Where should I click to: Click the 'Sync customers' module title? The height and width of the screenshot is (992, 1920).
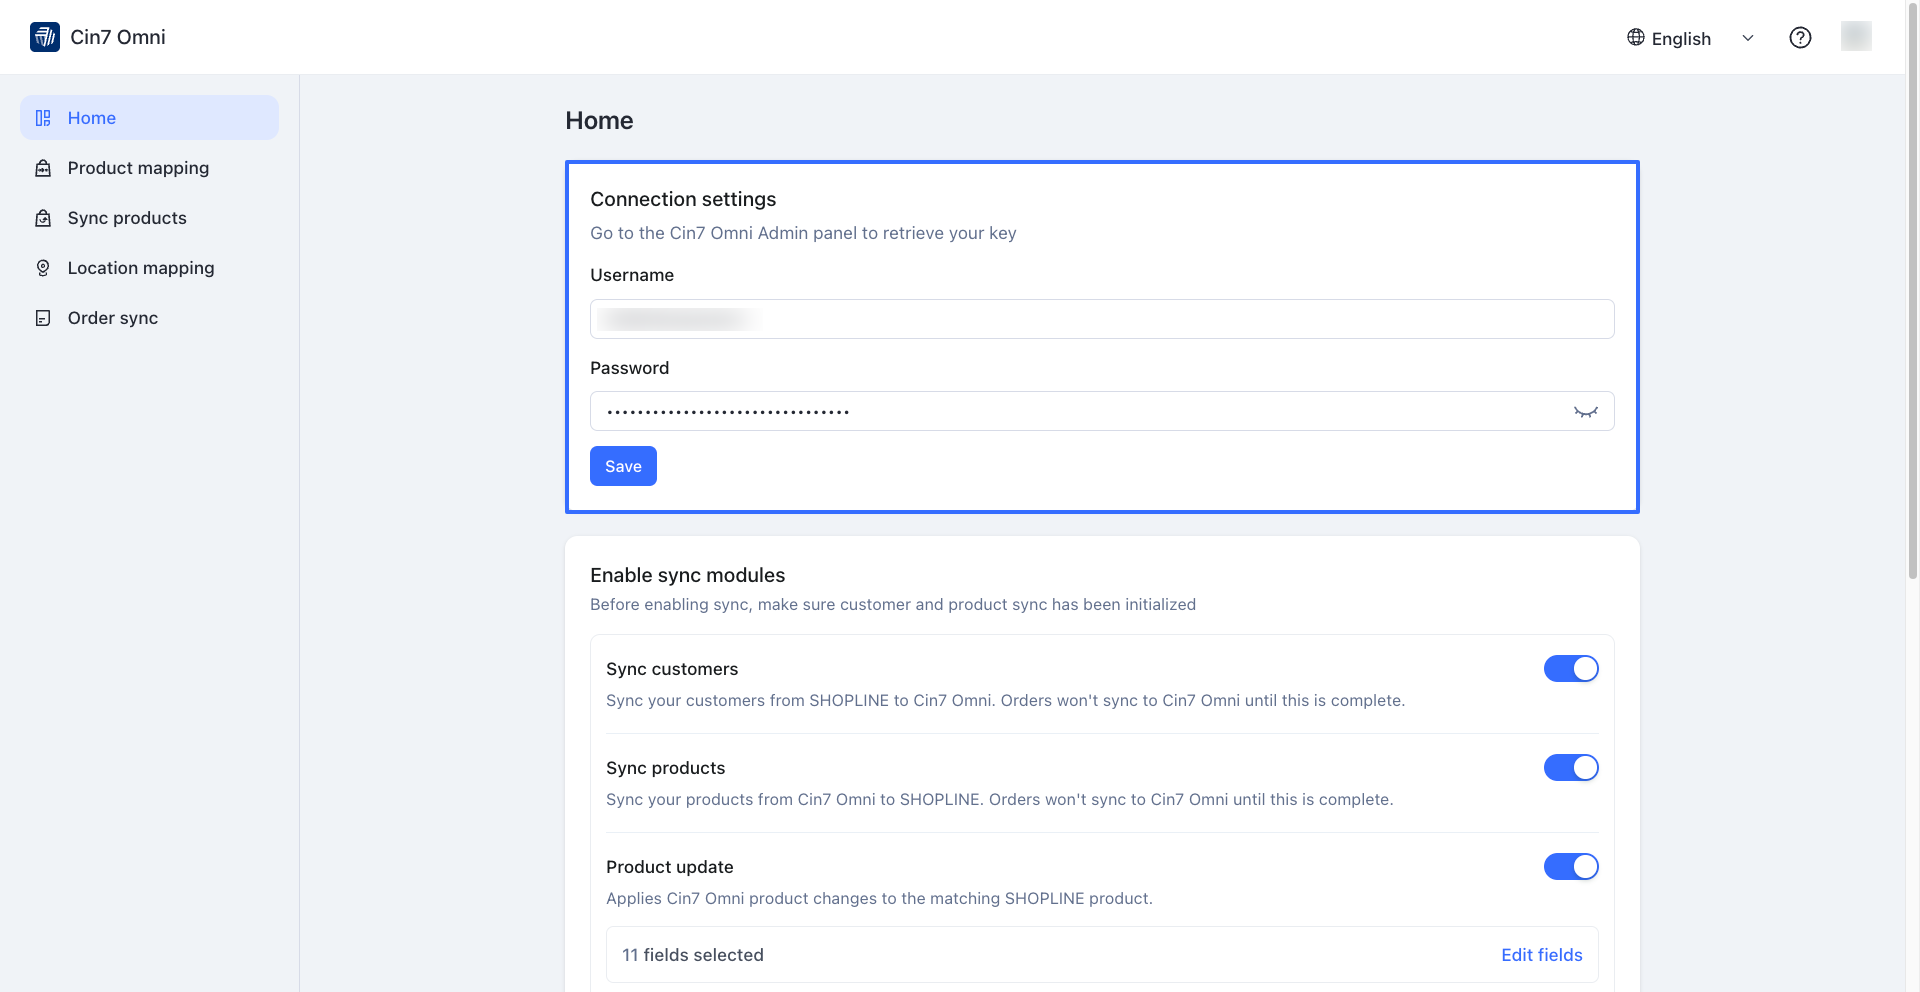click(672, 669)
